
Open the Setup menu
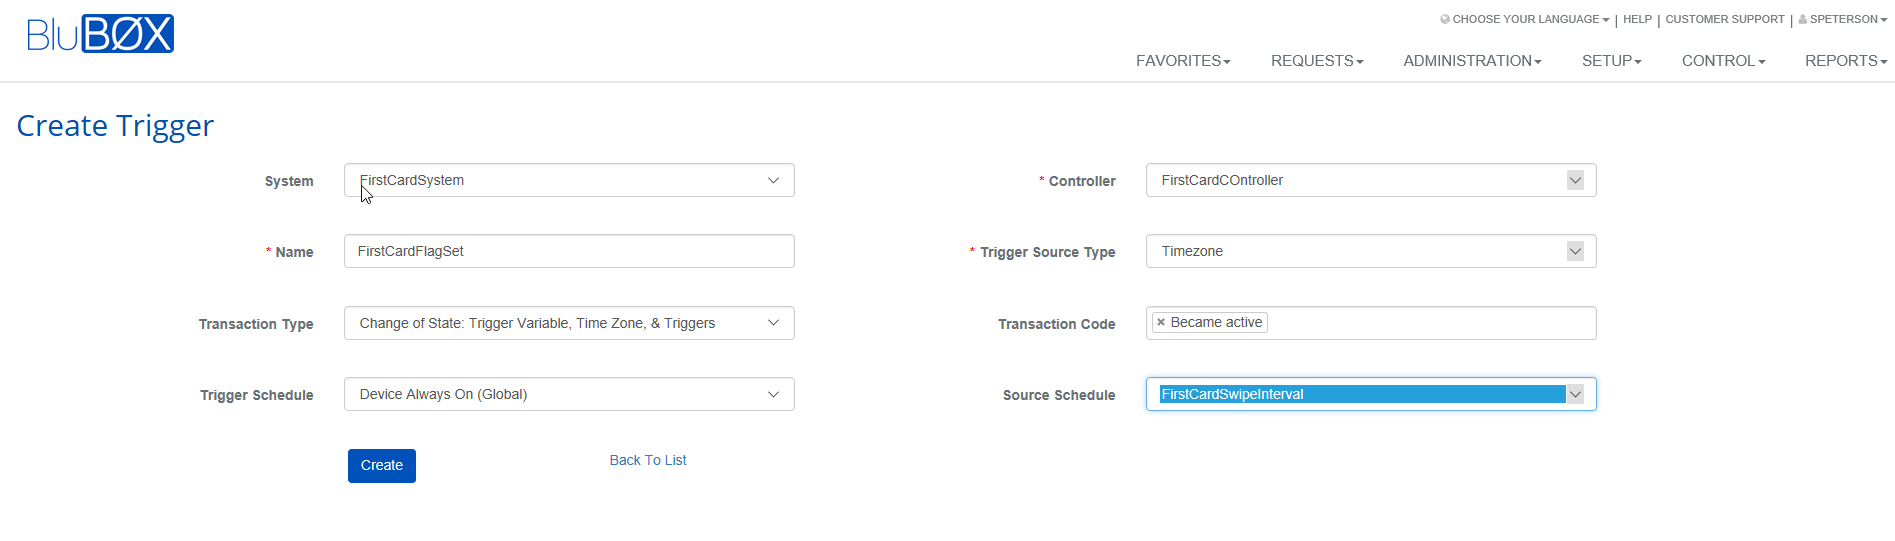1612,61
